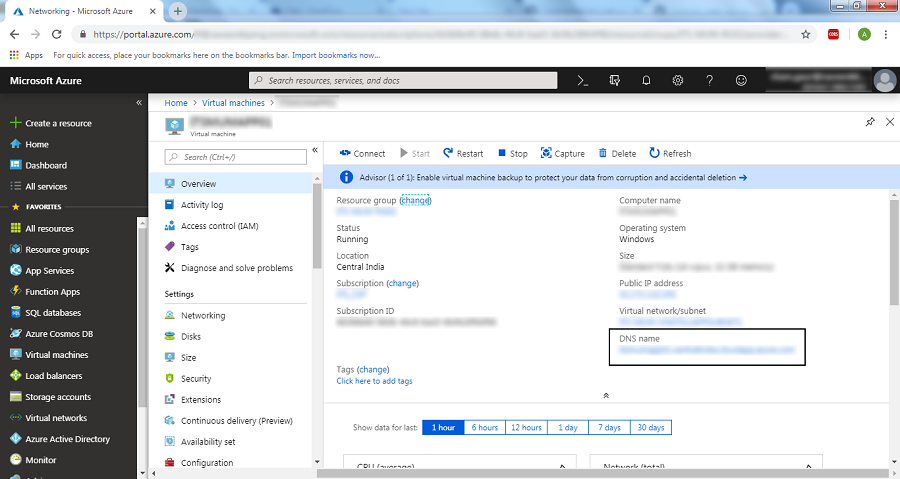Viewport: 900px width, 479px height.
Task: Open App Services
Action: click(42, 271)
